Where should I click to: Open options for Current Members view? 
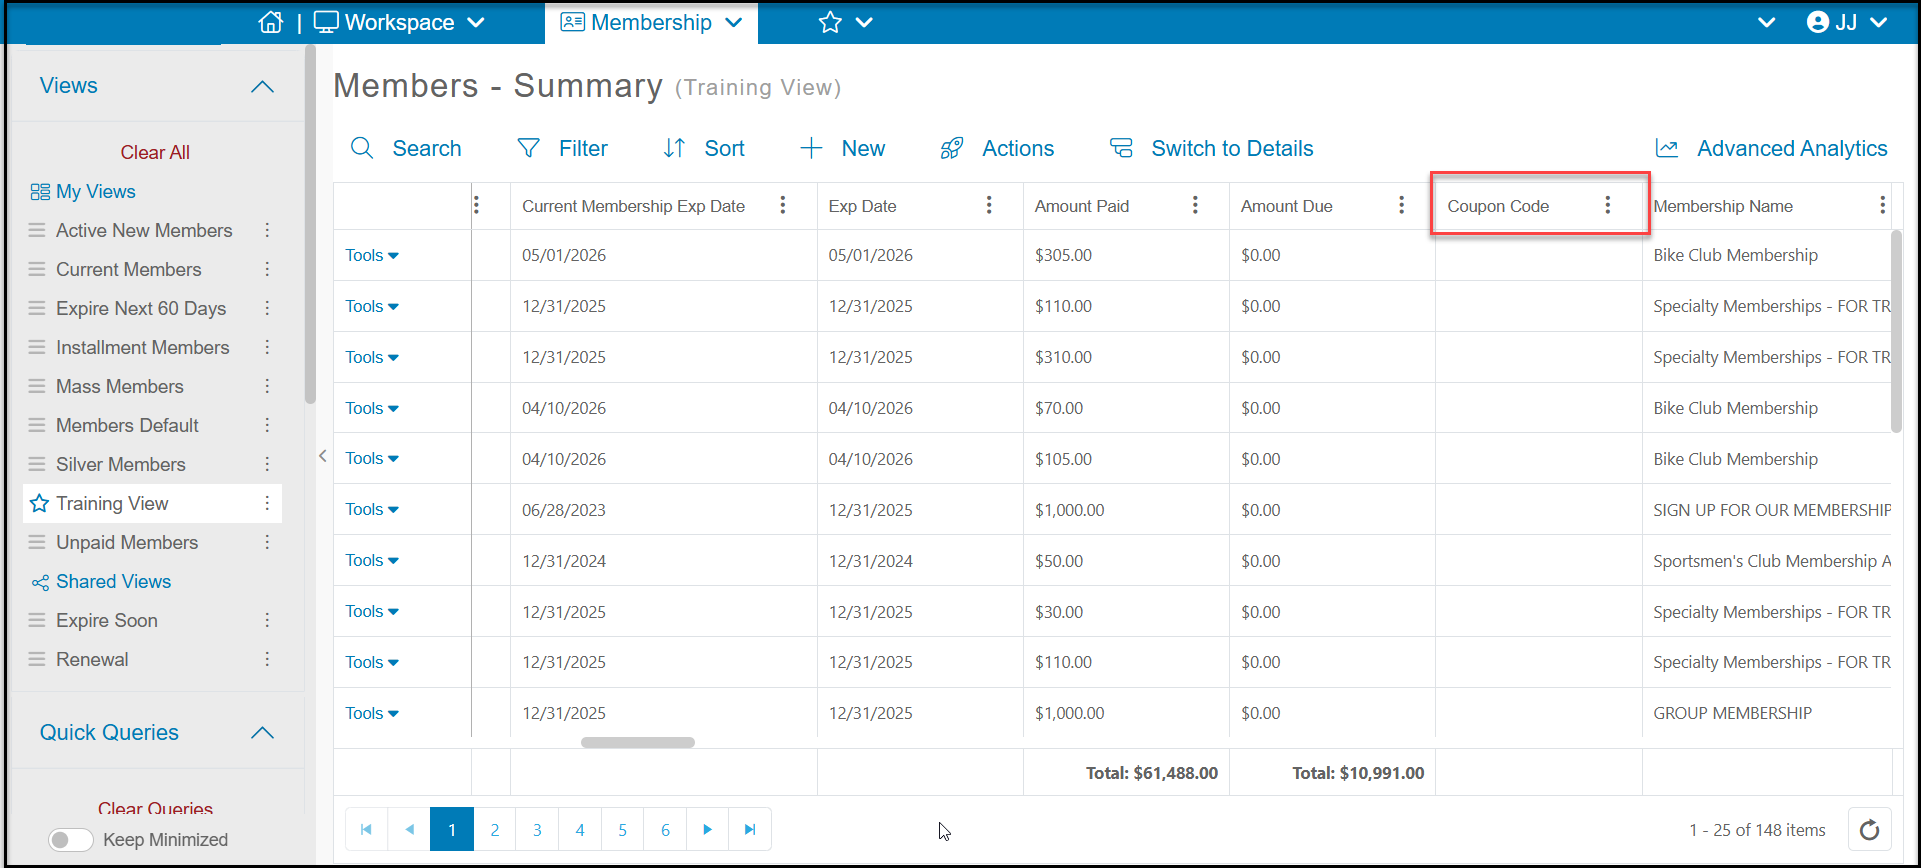point(267,269)
